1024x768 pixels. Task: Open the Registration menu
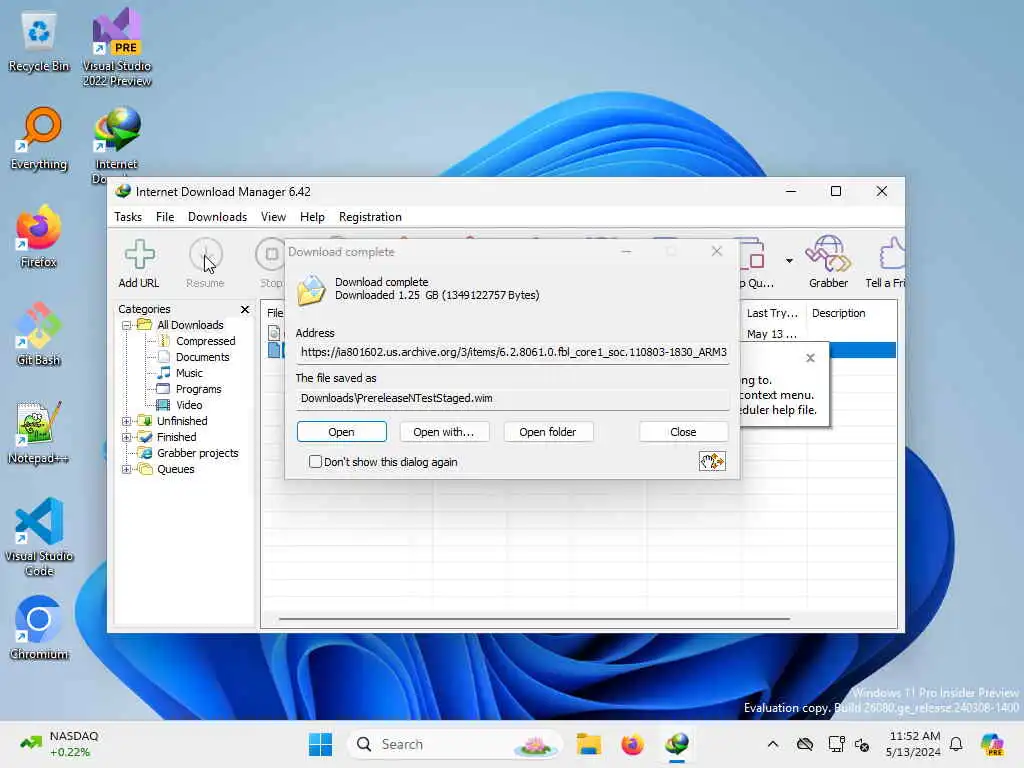tap(370, 217)
